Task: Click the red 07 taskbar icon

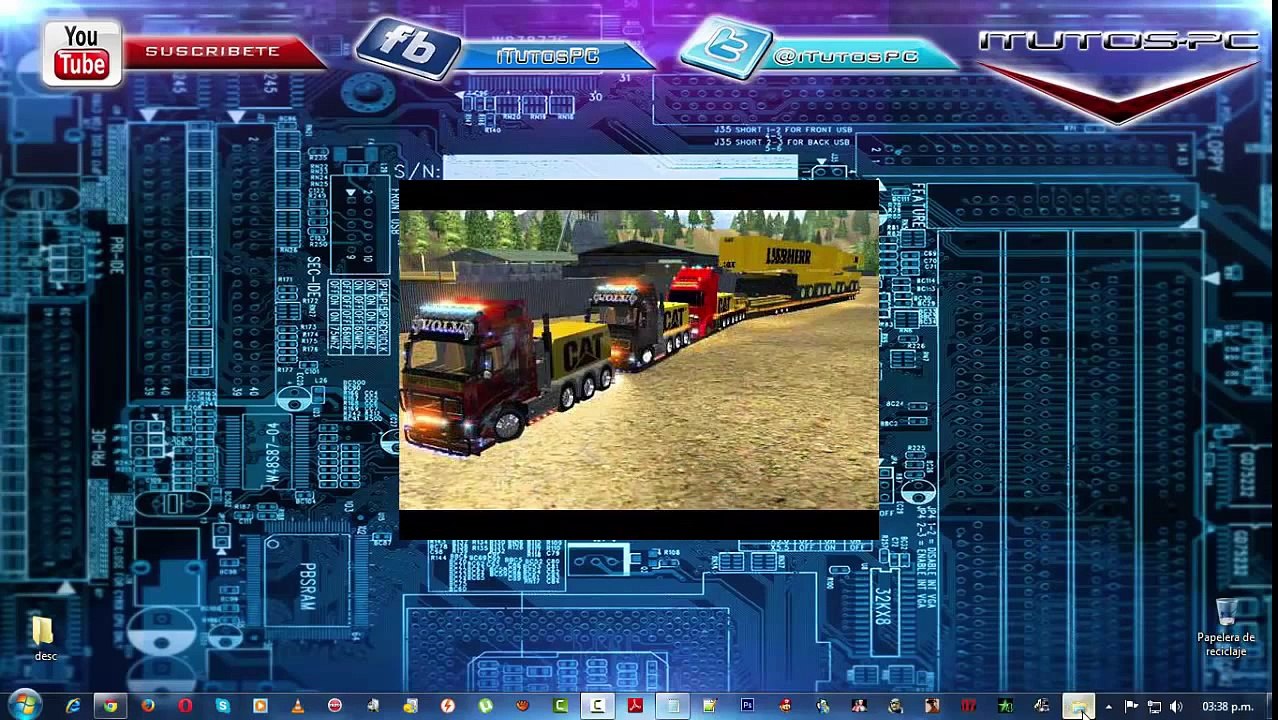Action: [x=968, y=706]
